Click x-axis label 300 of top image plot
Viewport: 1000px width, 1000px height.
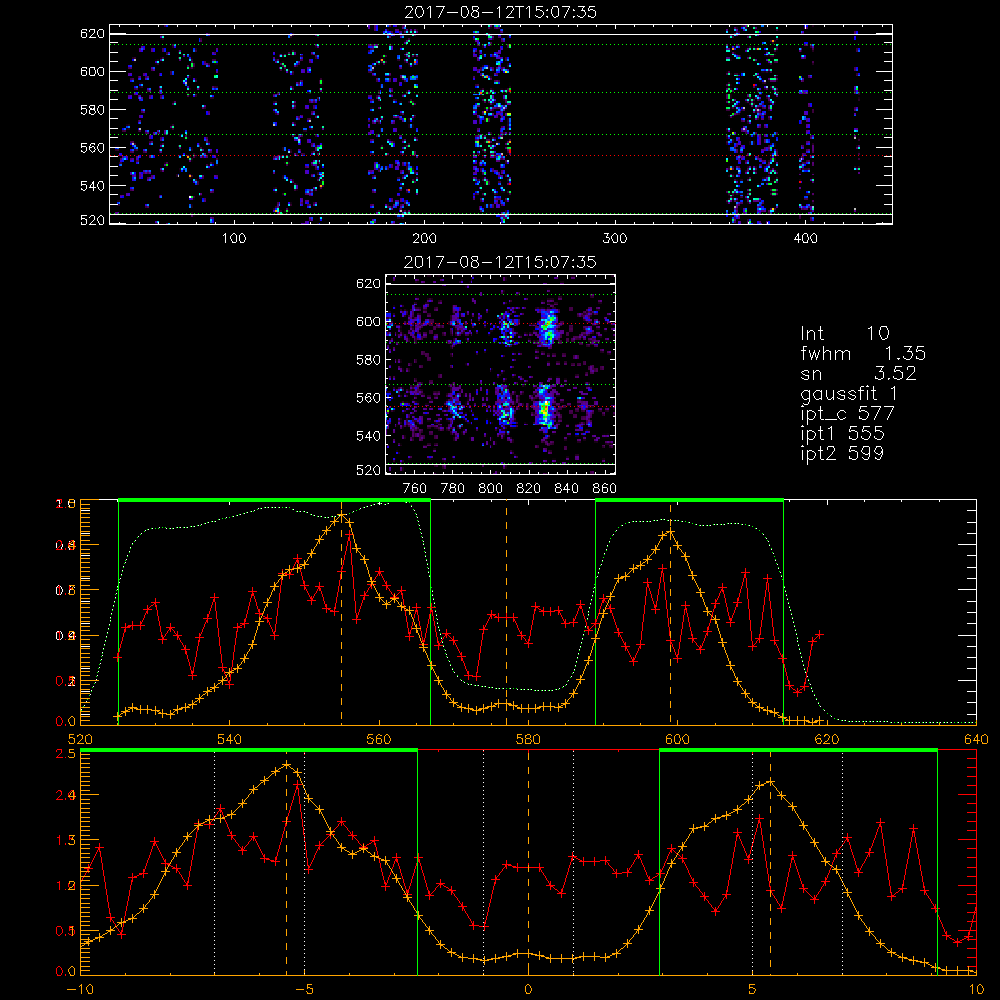614,239
